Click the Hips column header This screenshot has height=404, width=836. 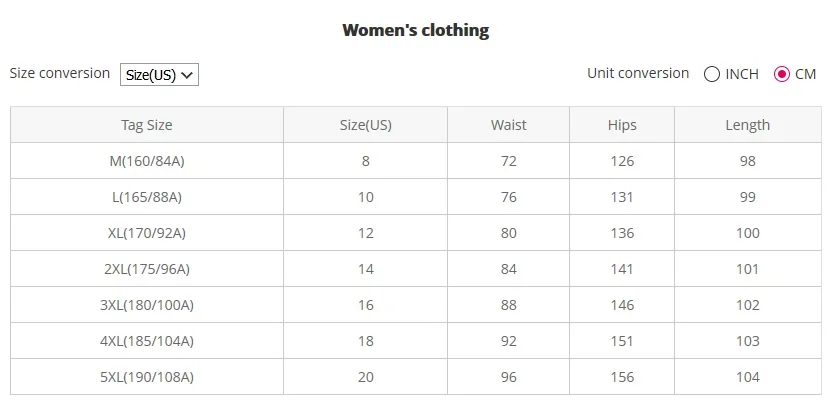click(x=621, y=125)
